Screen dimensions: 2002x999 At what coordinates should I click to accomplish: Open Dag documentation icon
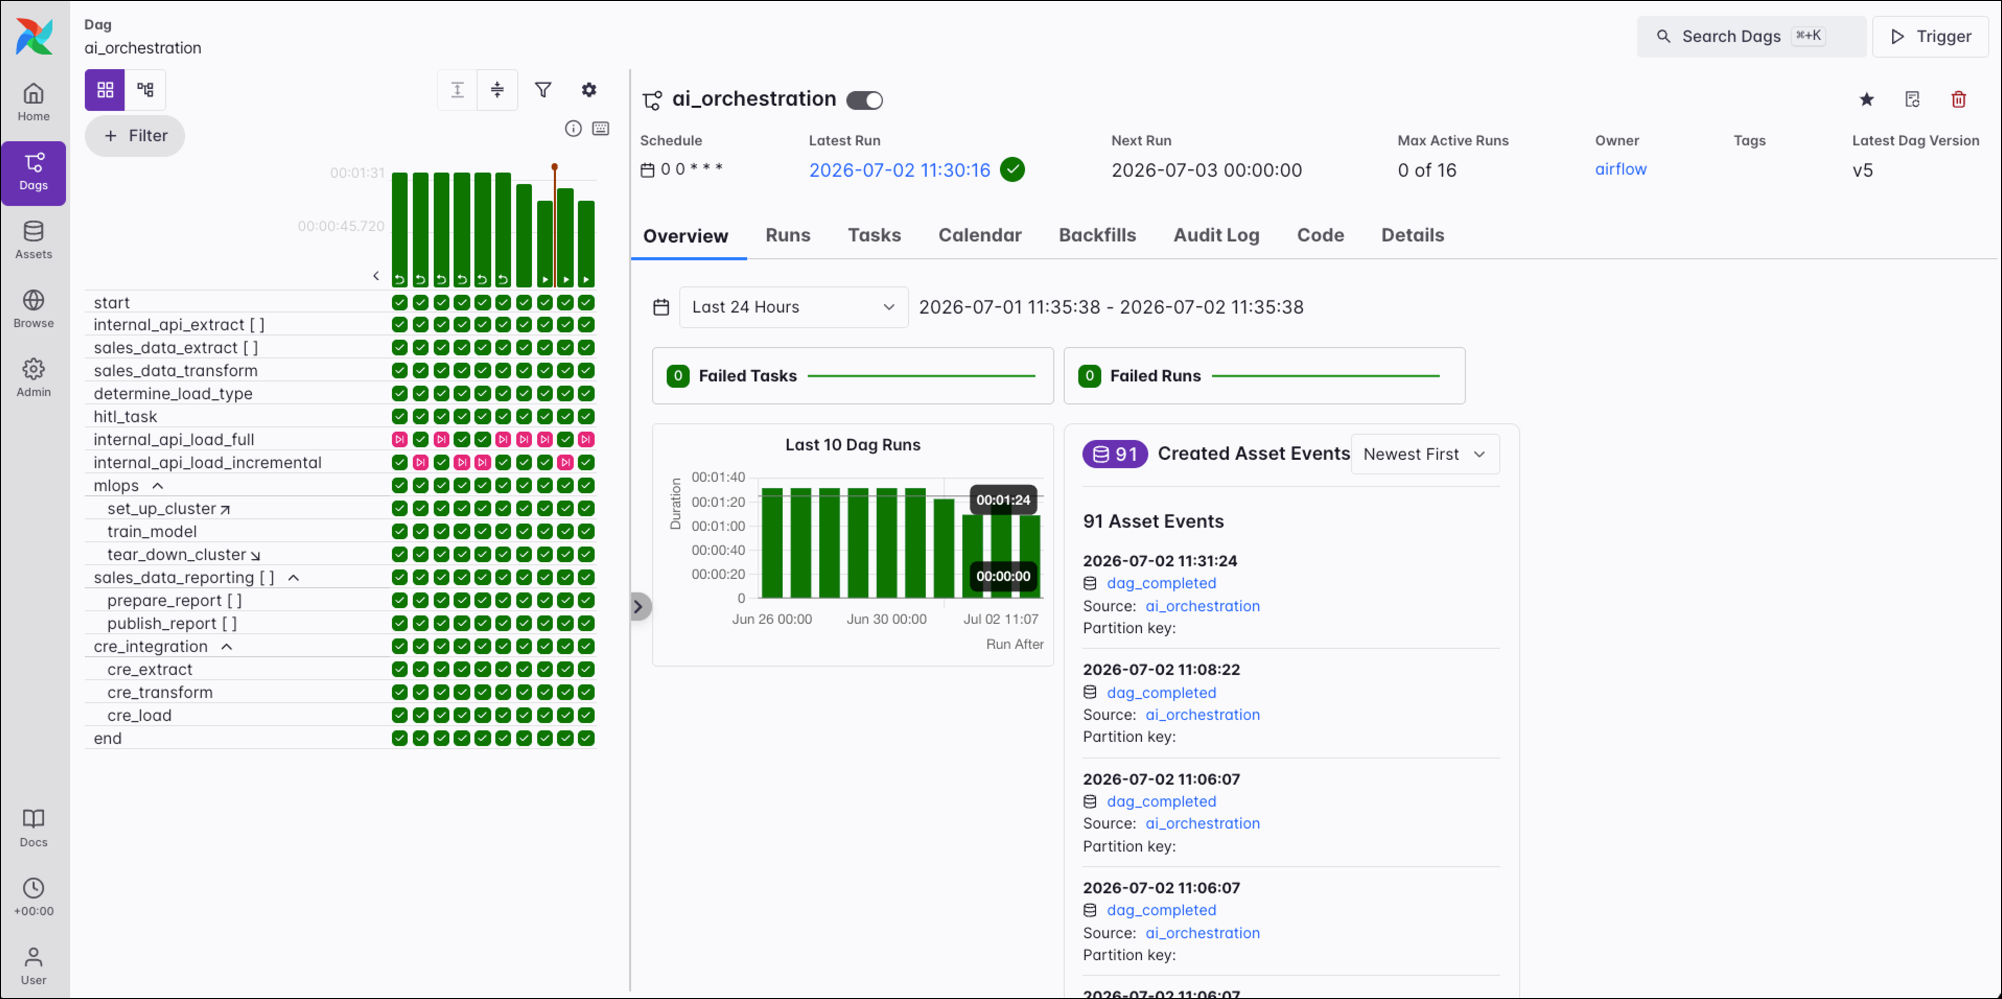point(1913,99)
